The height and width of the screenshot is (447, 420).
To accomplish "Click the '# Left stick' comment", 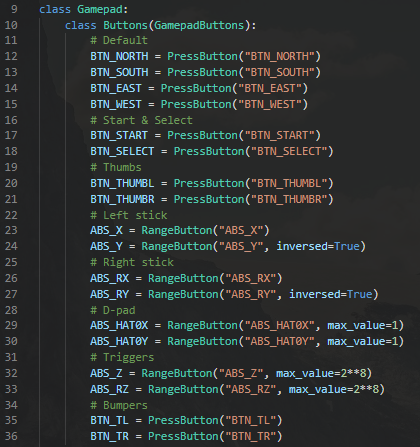I will (129, 215).
